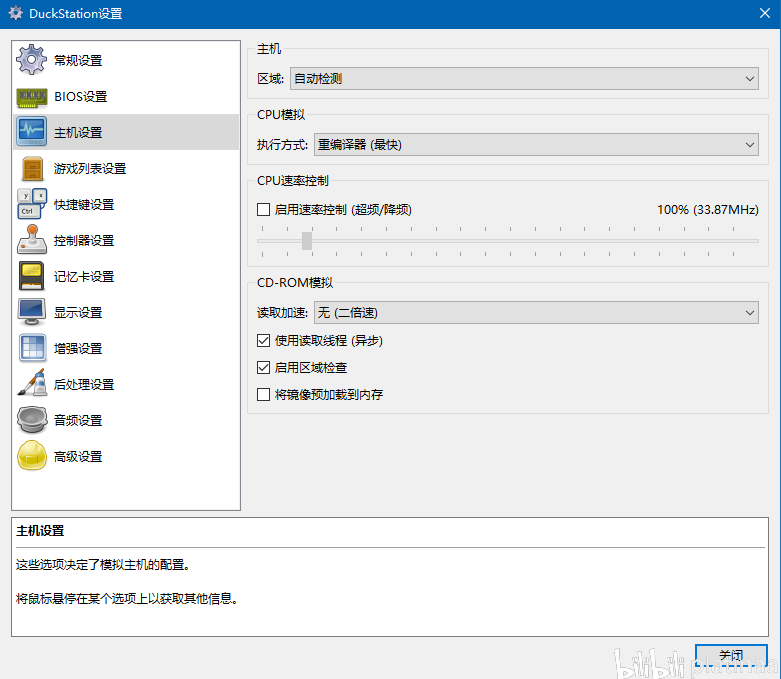Click the gear icon for 常规设置
This screenshot has height=679, width=781.
tap(31, 60)
